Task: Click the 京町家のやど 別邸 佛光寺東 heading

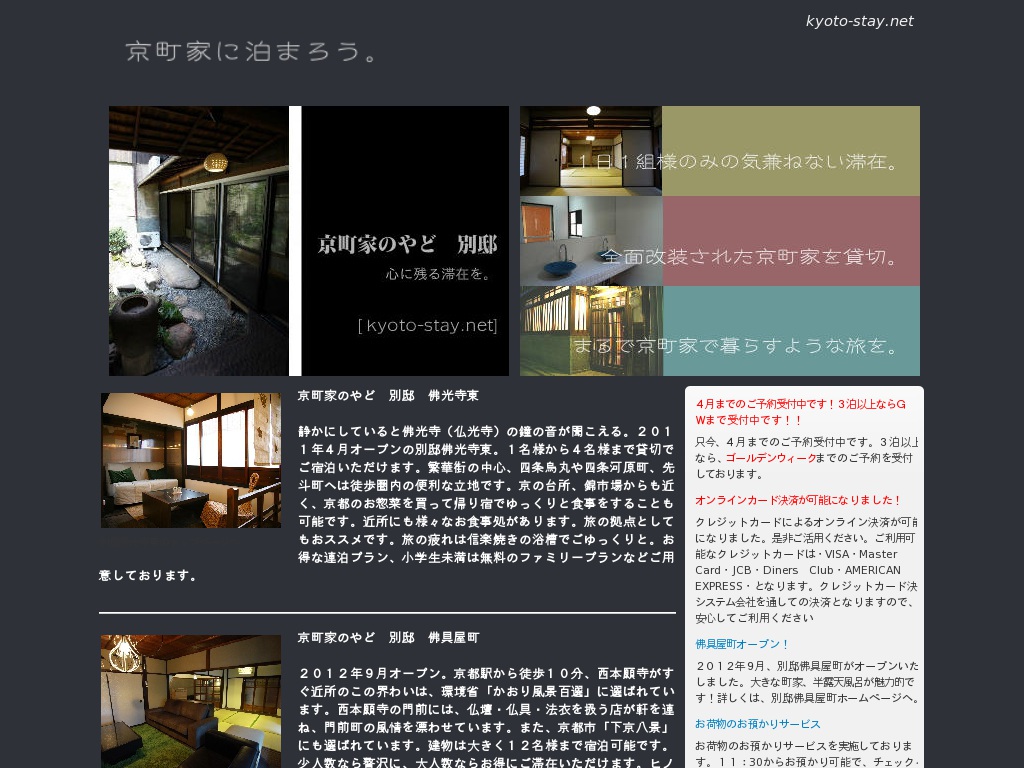Action: [388, 396]
